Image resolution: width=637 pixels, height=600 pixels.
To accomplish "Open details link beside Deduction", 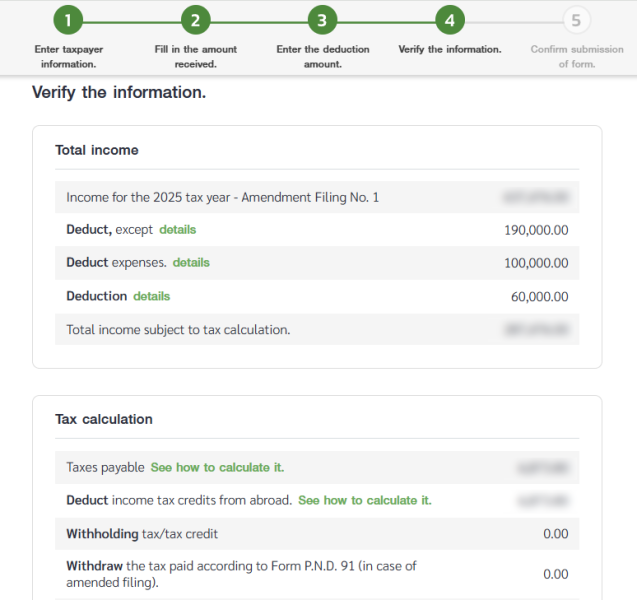I will (x=152, y=296).
